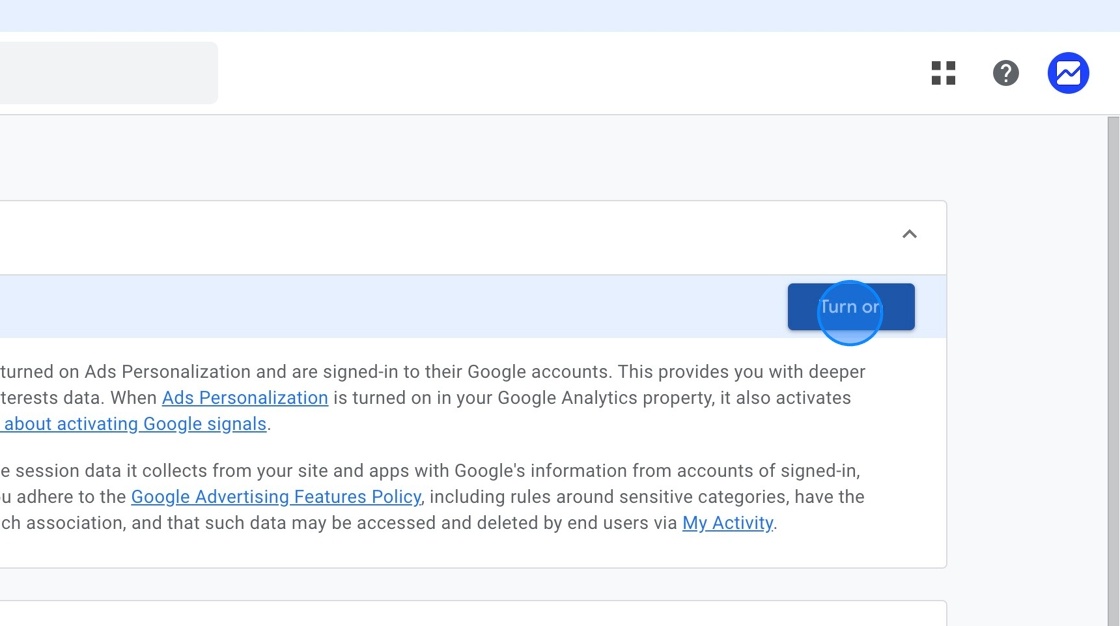Viewport: 1120px width, 626px height.
Task: Activate Google signals with the blue button
Action: [x=850, y=307]
